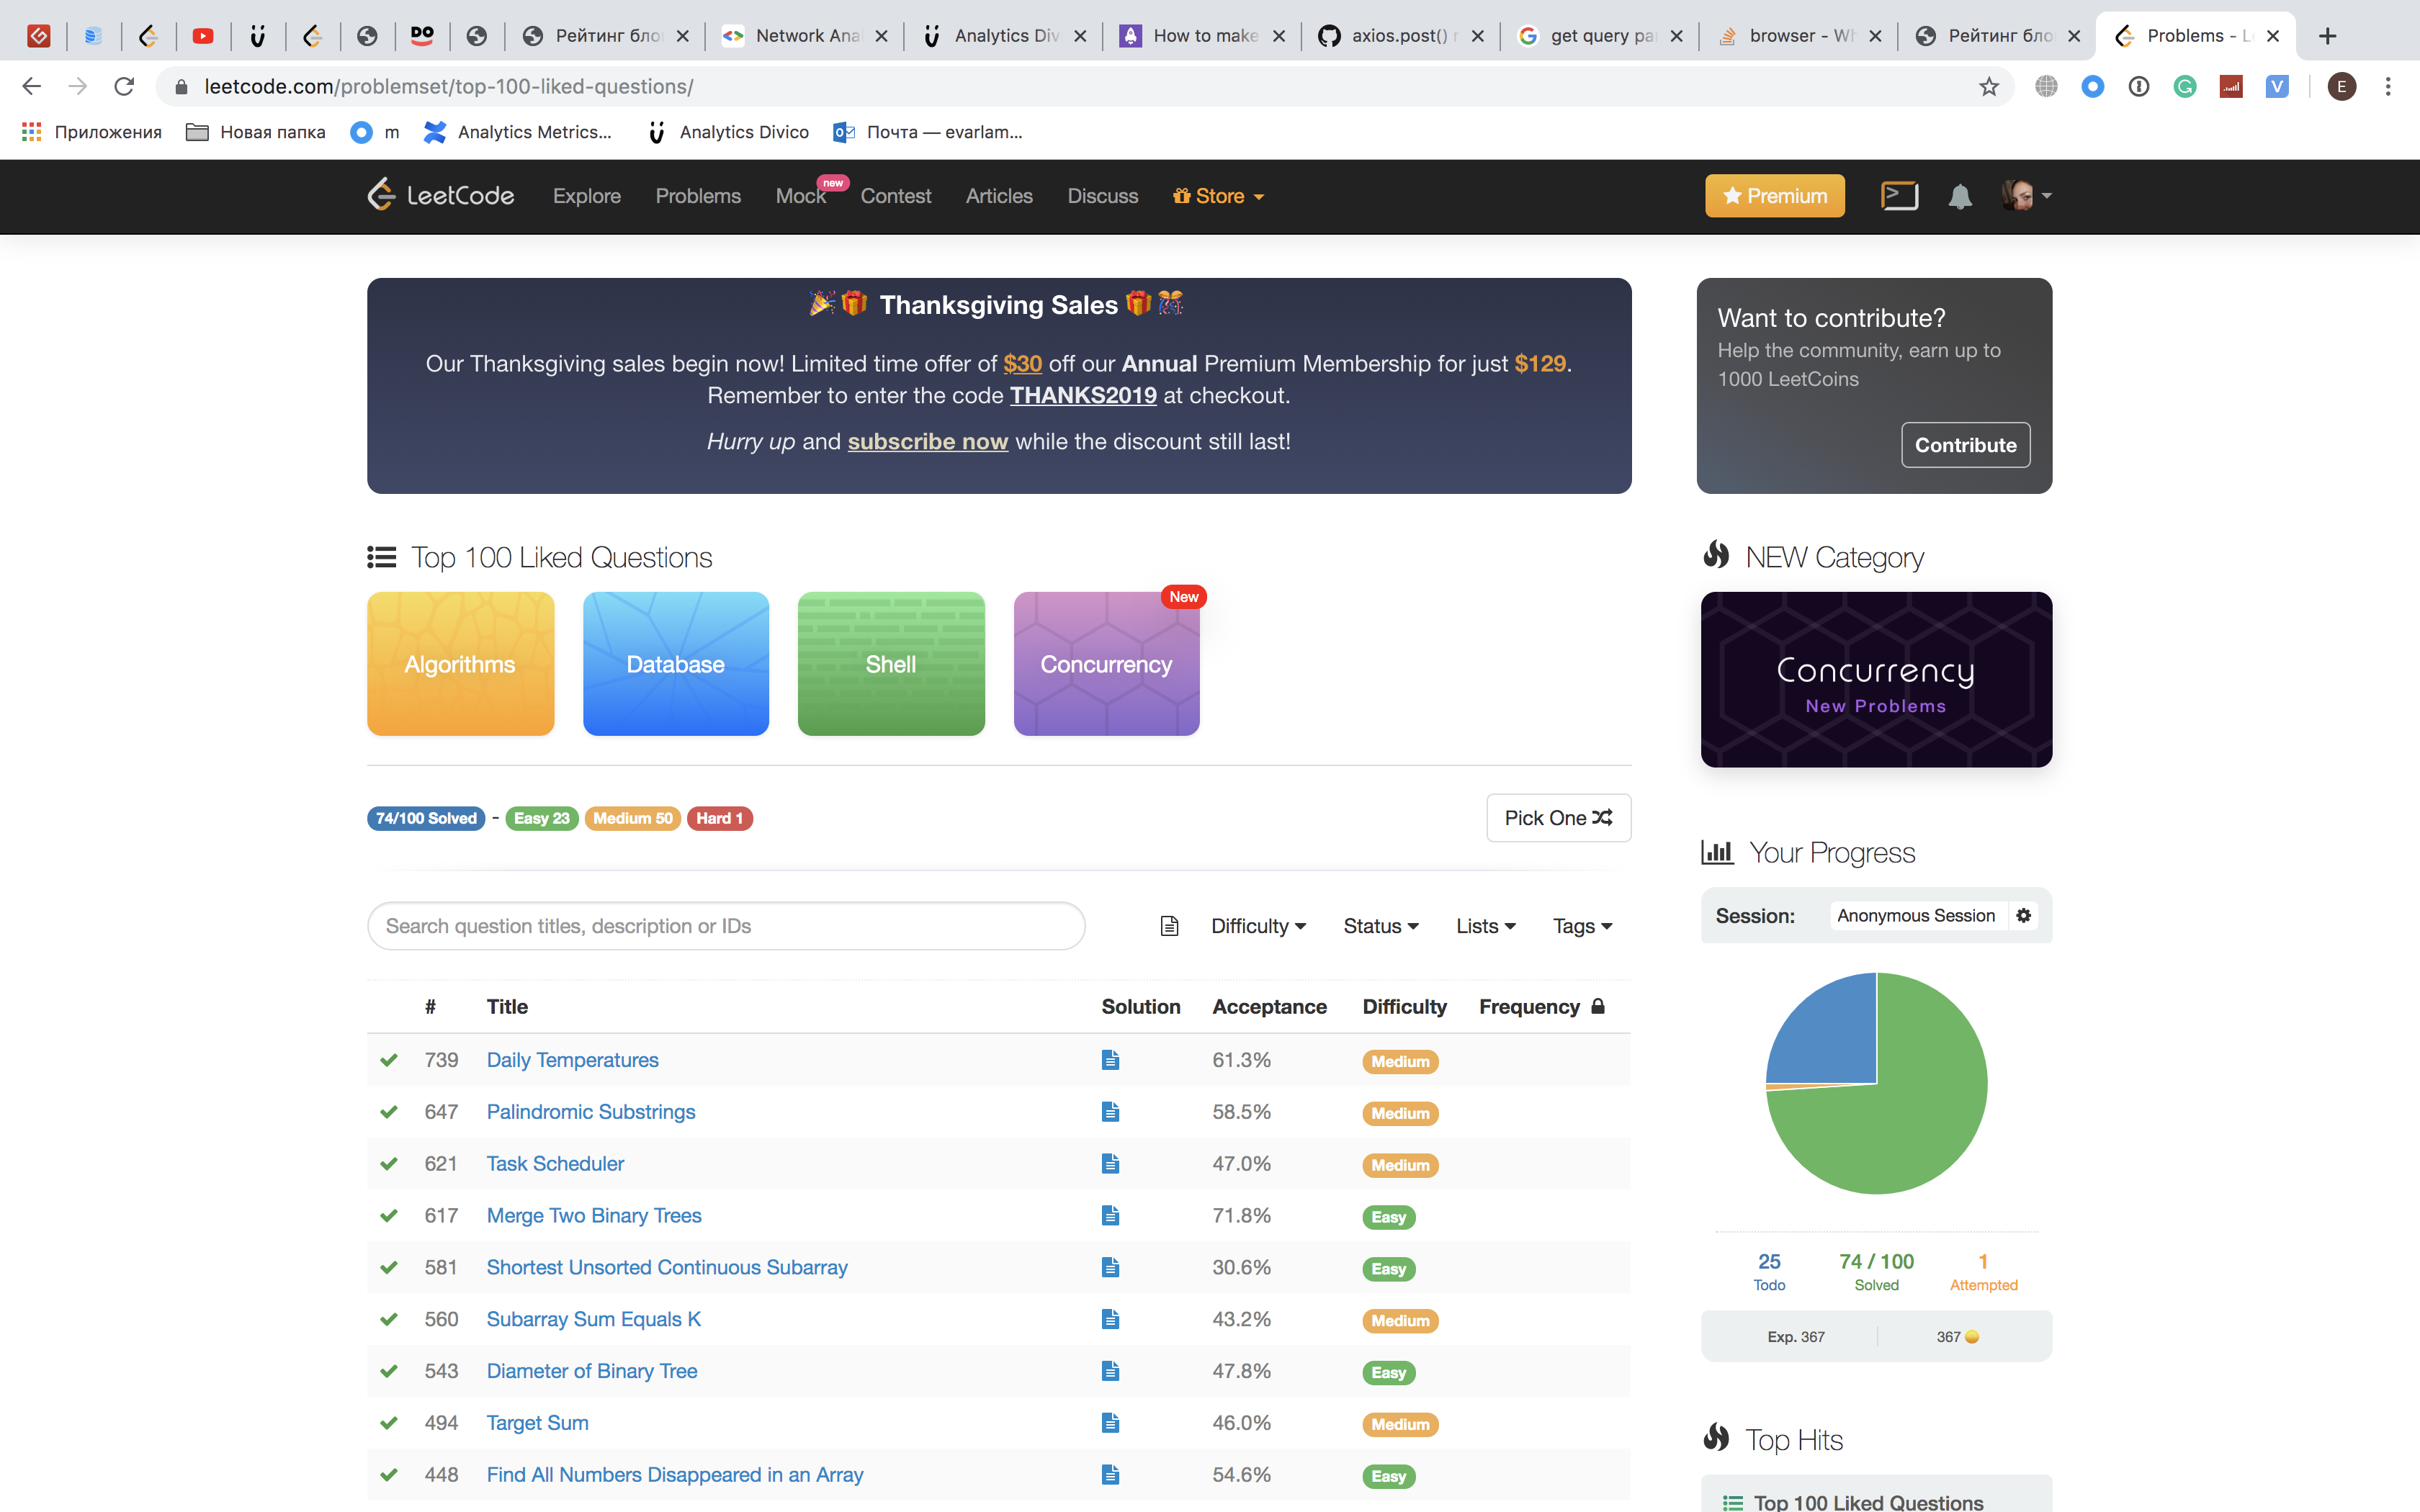Click the Hard 1 badge
Screen dimensions: 2420x1512
point(719,818)
